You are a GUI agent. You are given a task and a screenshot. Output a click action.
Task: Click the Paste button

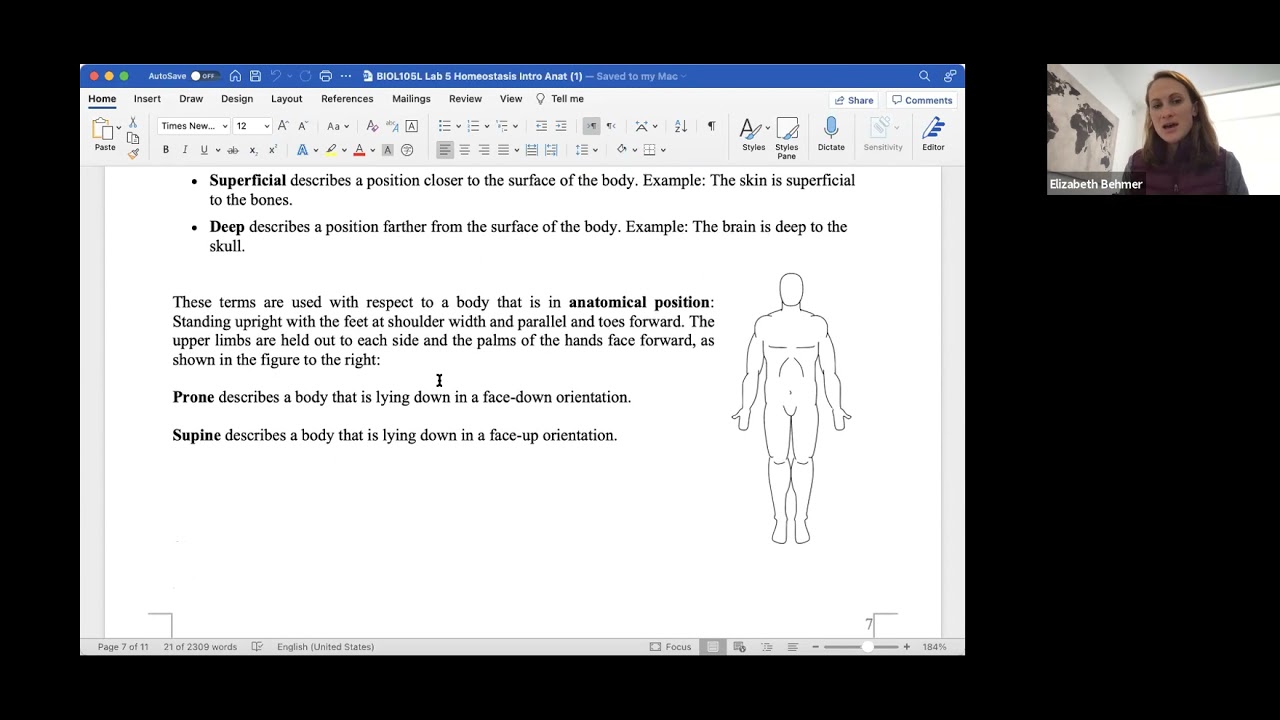pos(105,134)
